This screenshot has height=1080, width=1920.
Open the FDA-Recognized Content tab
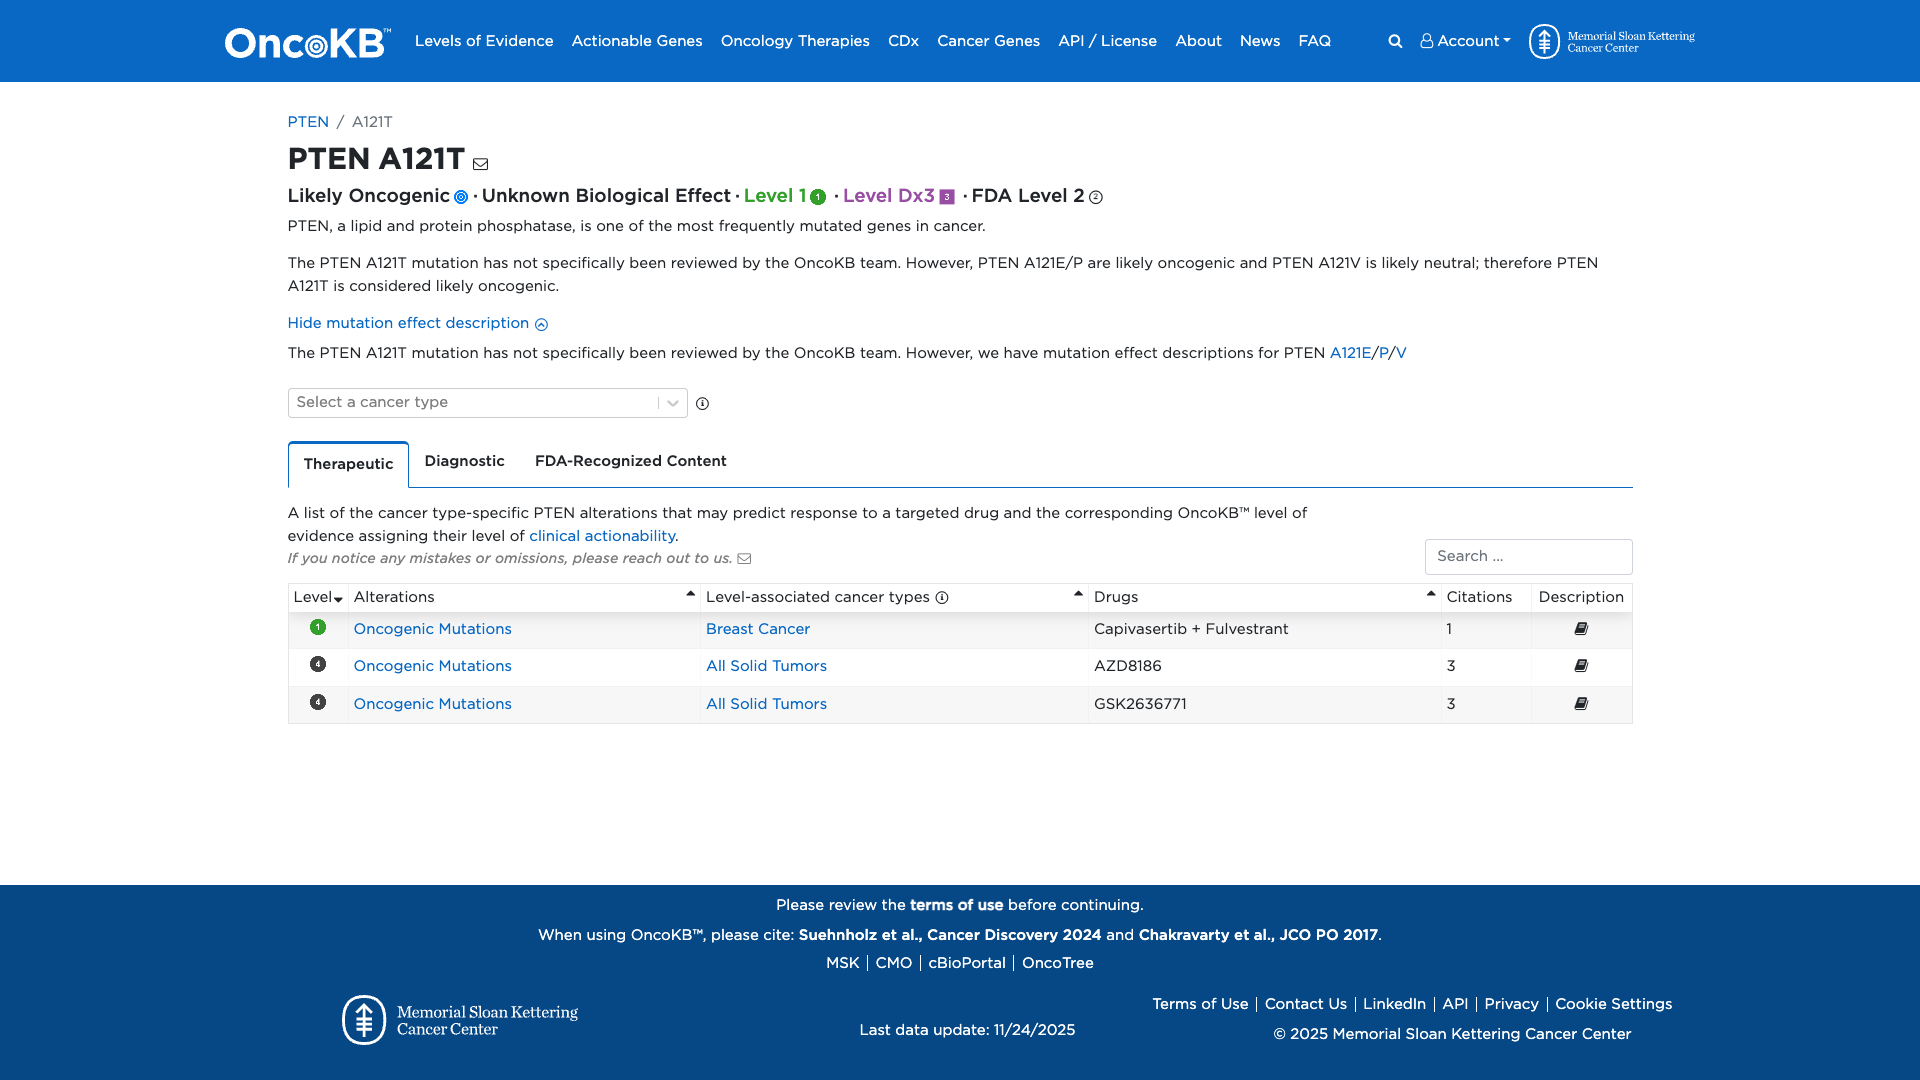coord(630,461)
